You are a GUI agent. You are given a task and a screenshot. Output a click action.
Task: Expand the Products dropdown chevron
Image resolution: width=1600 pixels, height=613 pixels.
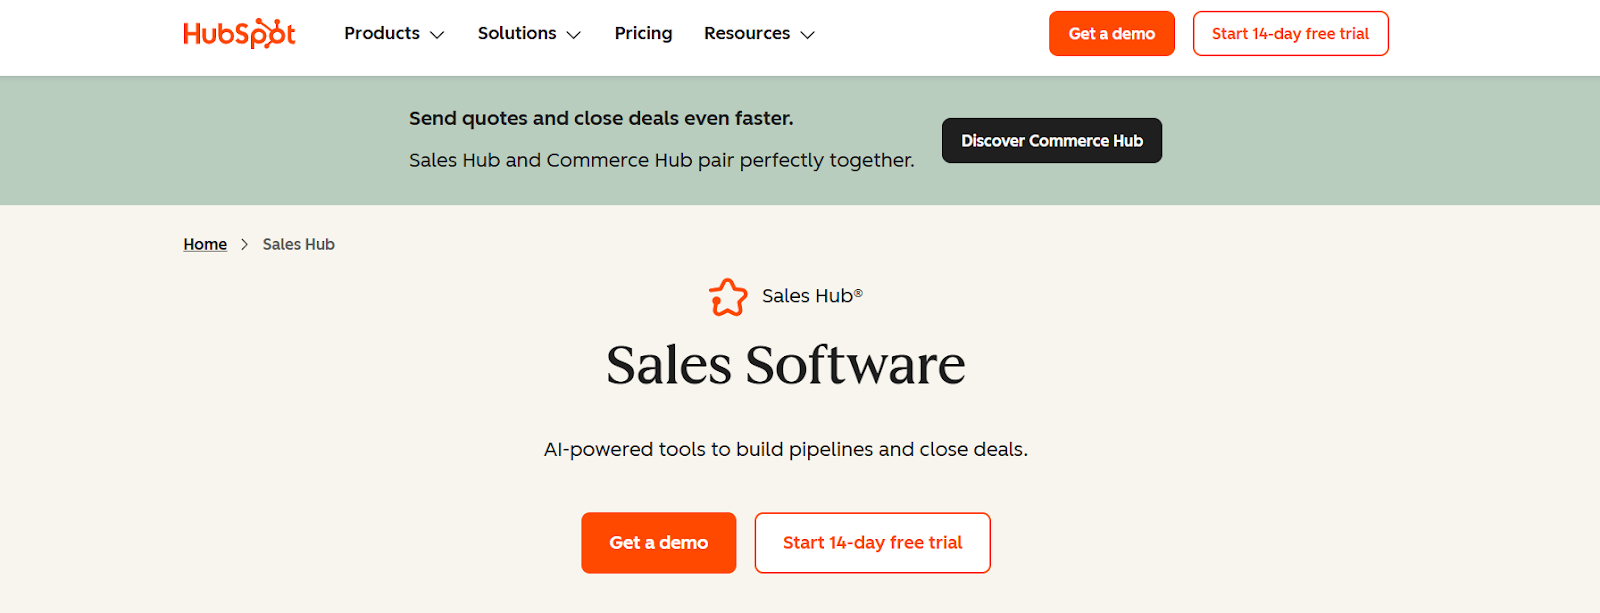438,34
